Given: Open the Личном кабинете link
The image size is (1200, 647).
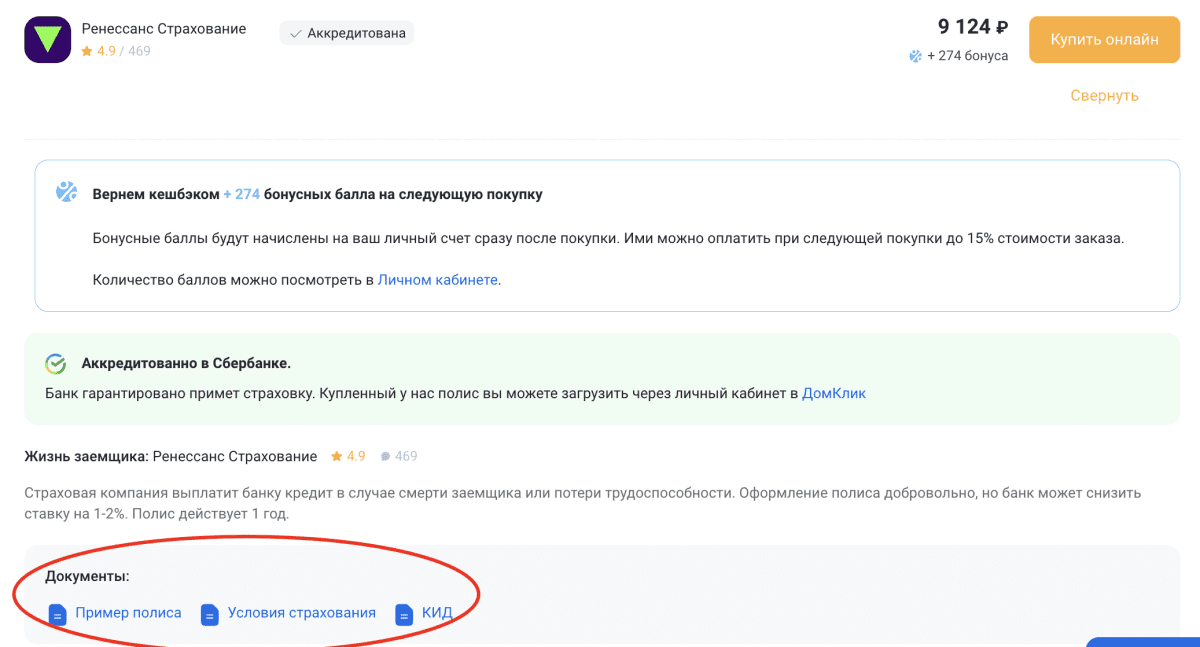Looking at the screenshot, I should [x=437, y=280].
